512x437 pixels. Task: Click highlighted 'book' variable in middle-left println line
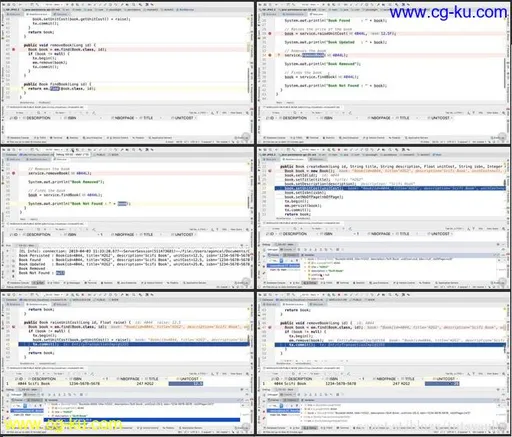point(122,204)
